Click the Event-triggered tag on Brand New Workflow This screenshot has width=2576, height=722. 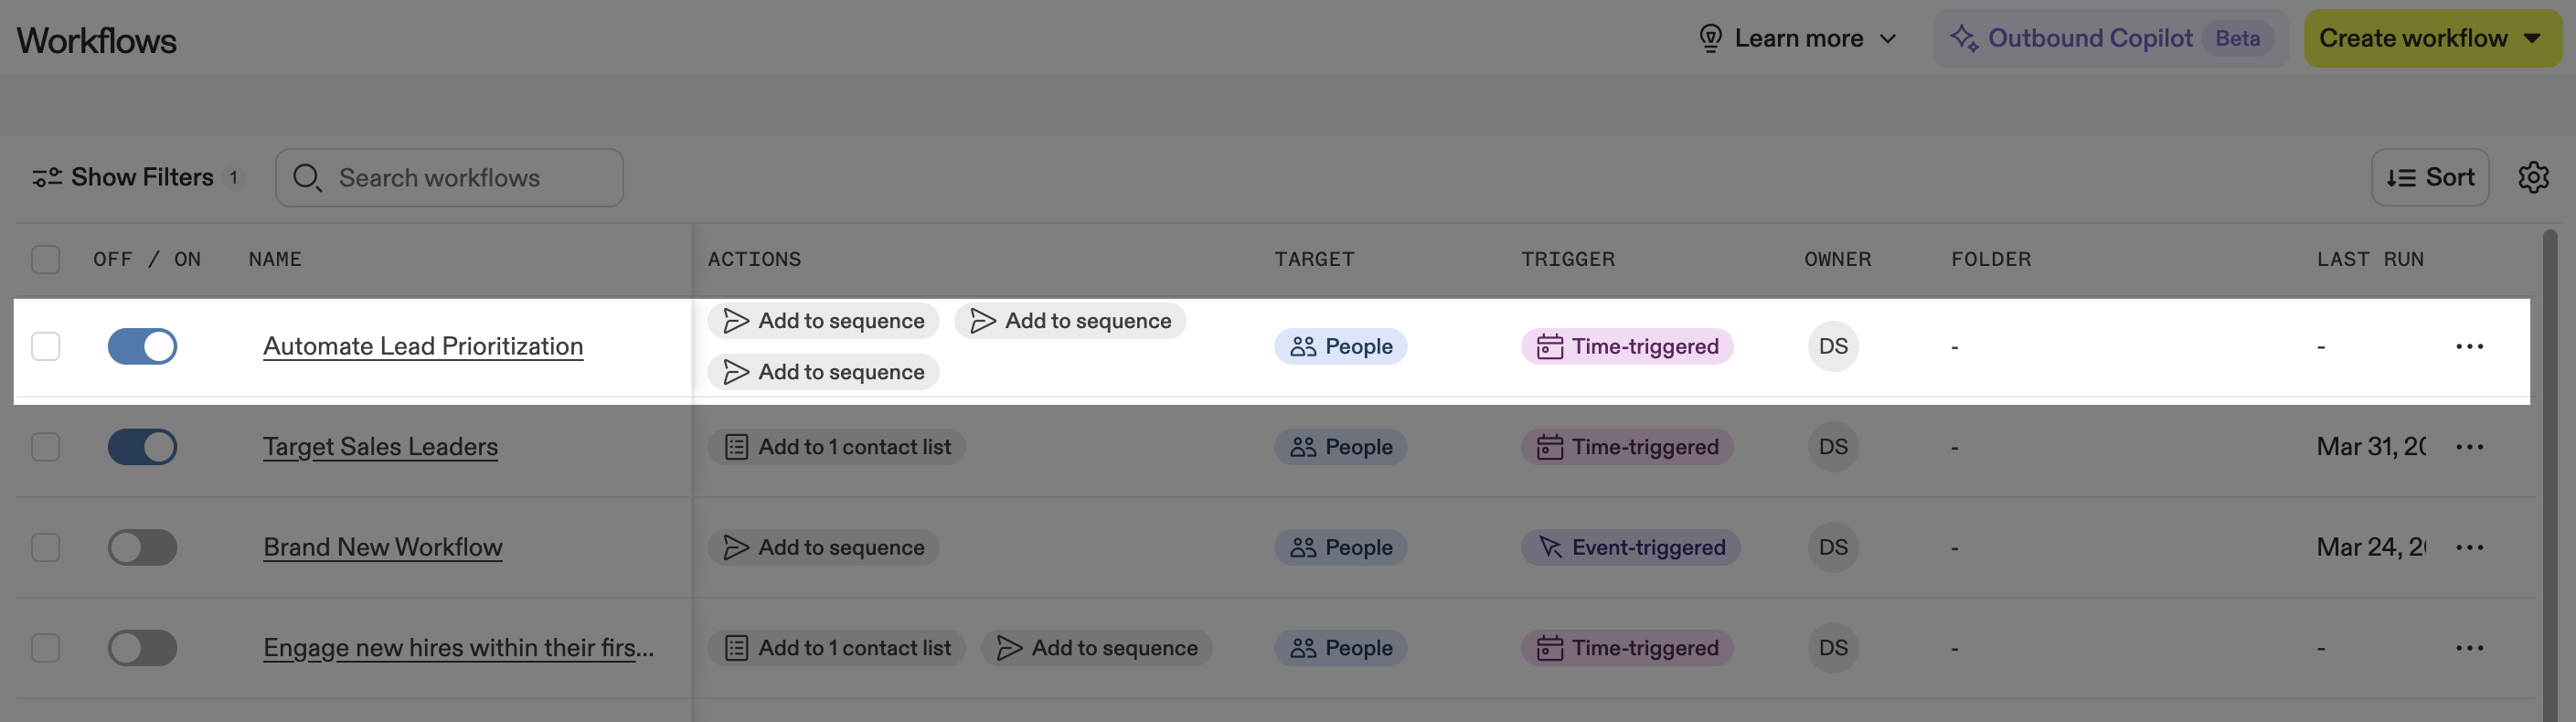tap(1630, 547)
